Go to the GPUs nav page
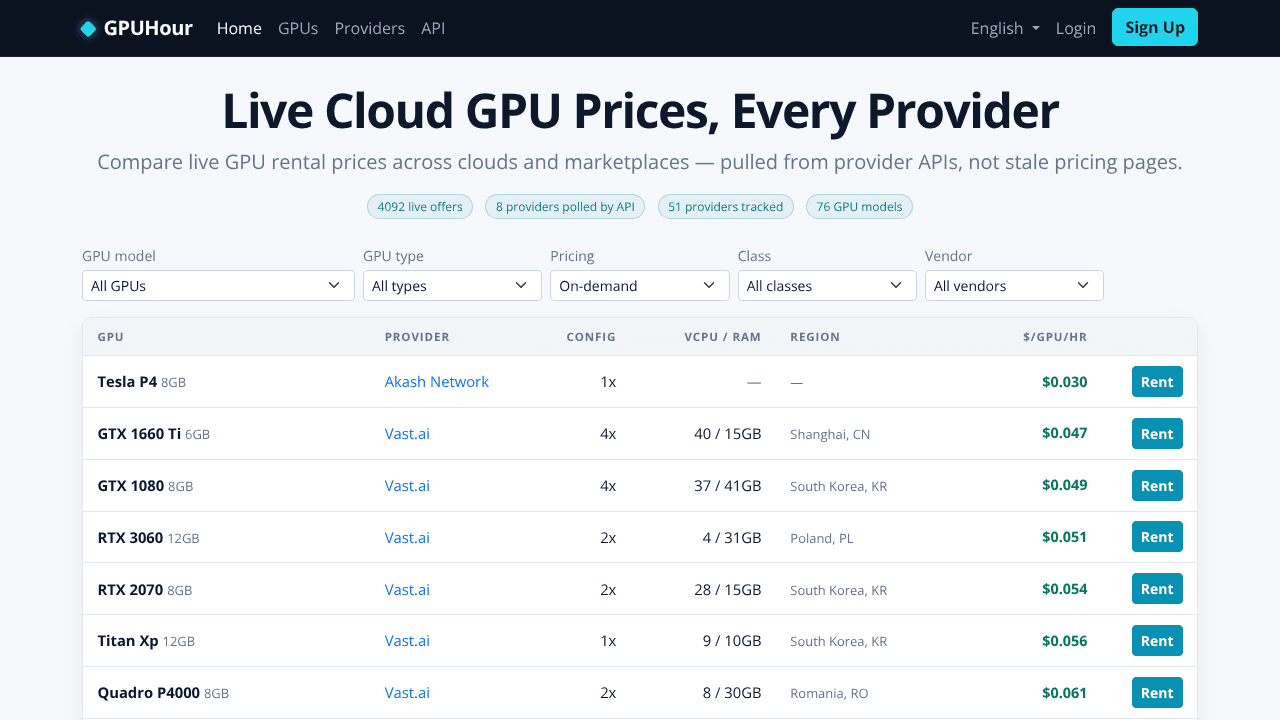1280x720 pixels. [x=298, y=28]
